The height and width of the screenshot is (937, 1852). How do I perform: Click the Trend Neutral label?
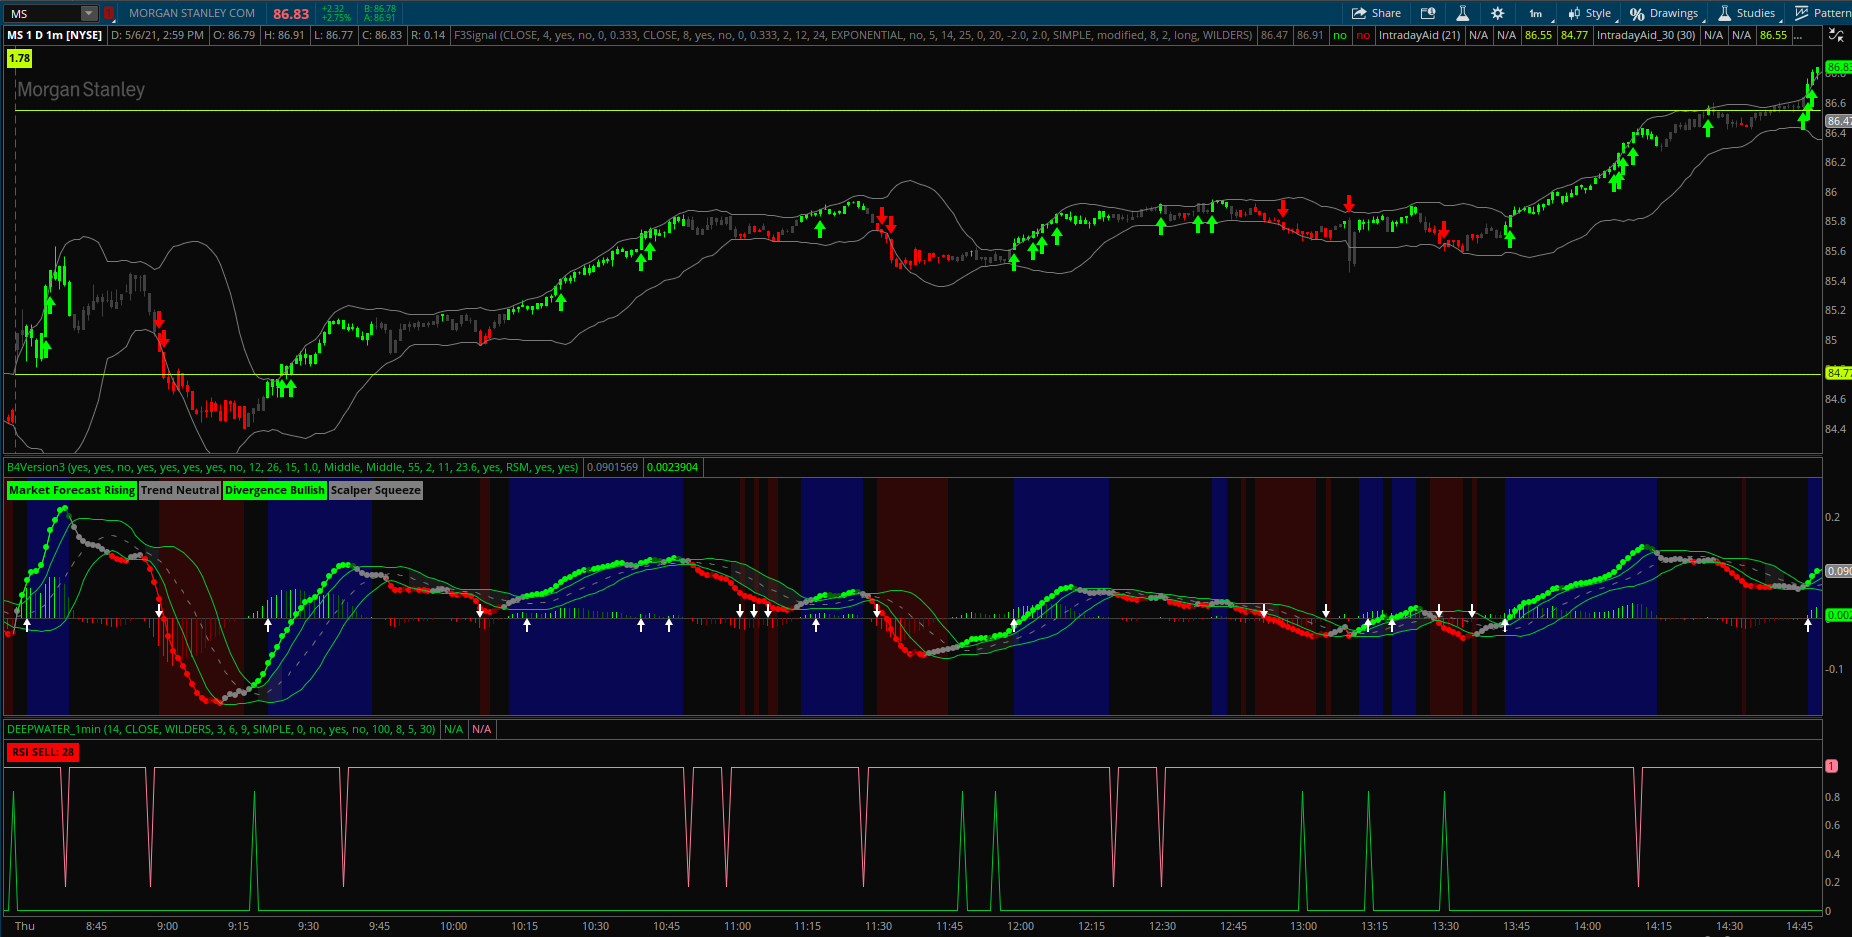[180, 490]
